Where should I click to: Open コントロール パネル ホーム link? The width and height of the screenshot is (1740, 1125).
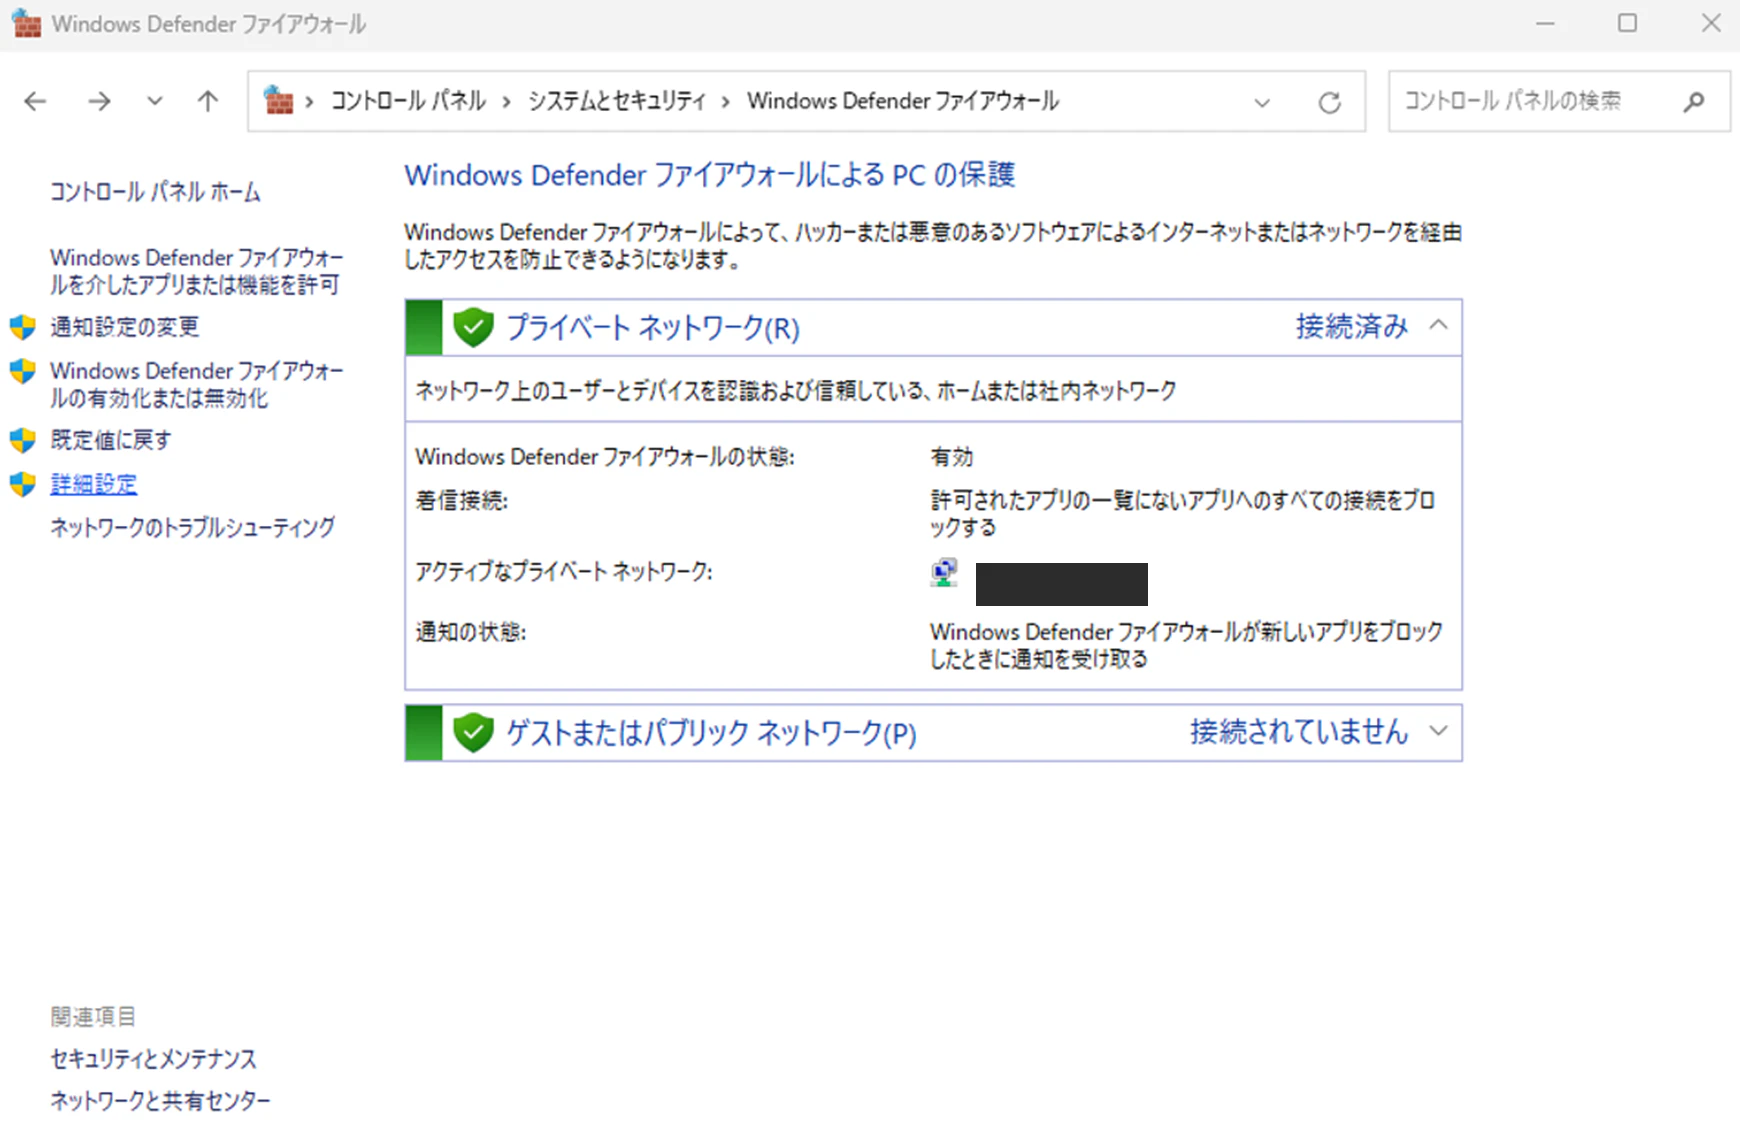[155, 192]
